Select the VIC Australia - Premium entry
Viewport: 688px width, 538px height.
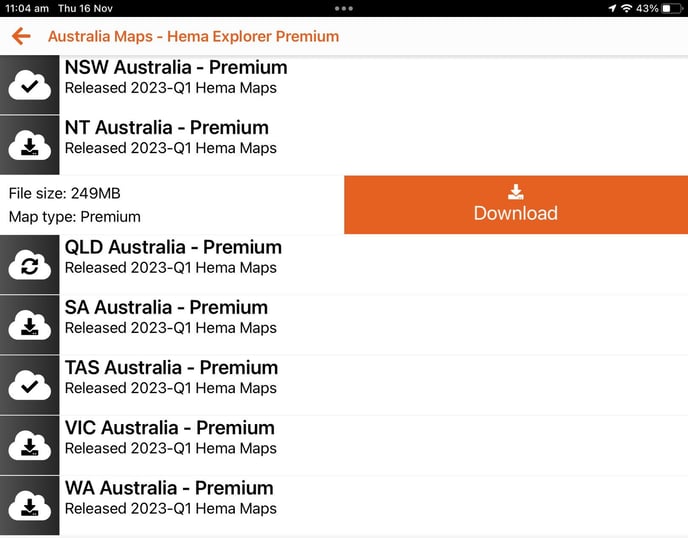click(344, 445)
